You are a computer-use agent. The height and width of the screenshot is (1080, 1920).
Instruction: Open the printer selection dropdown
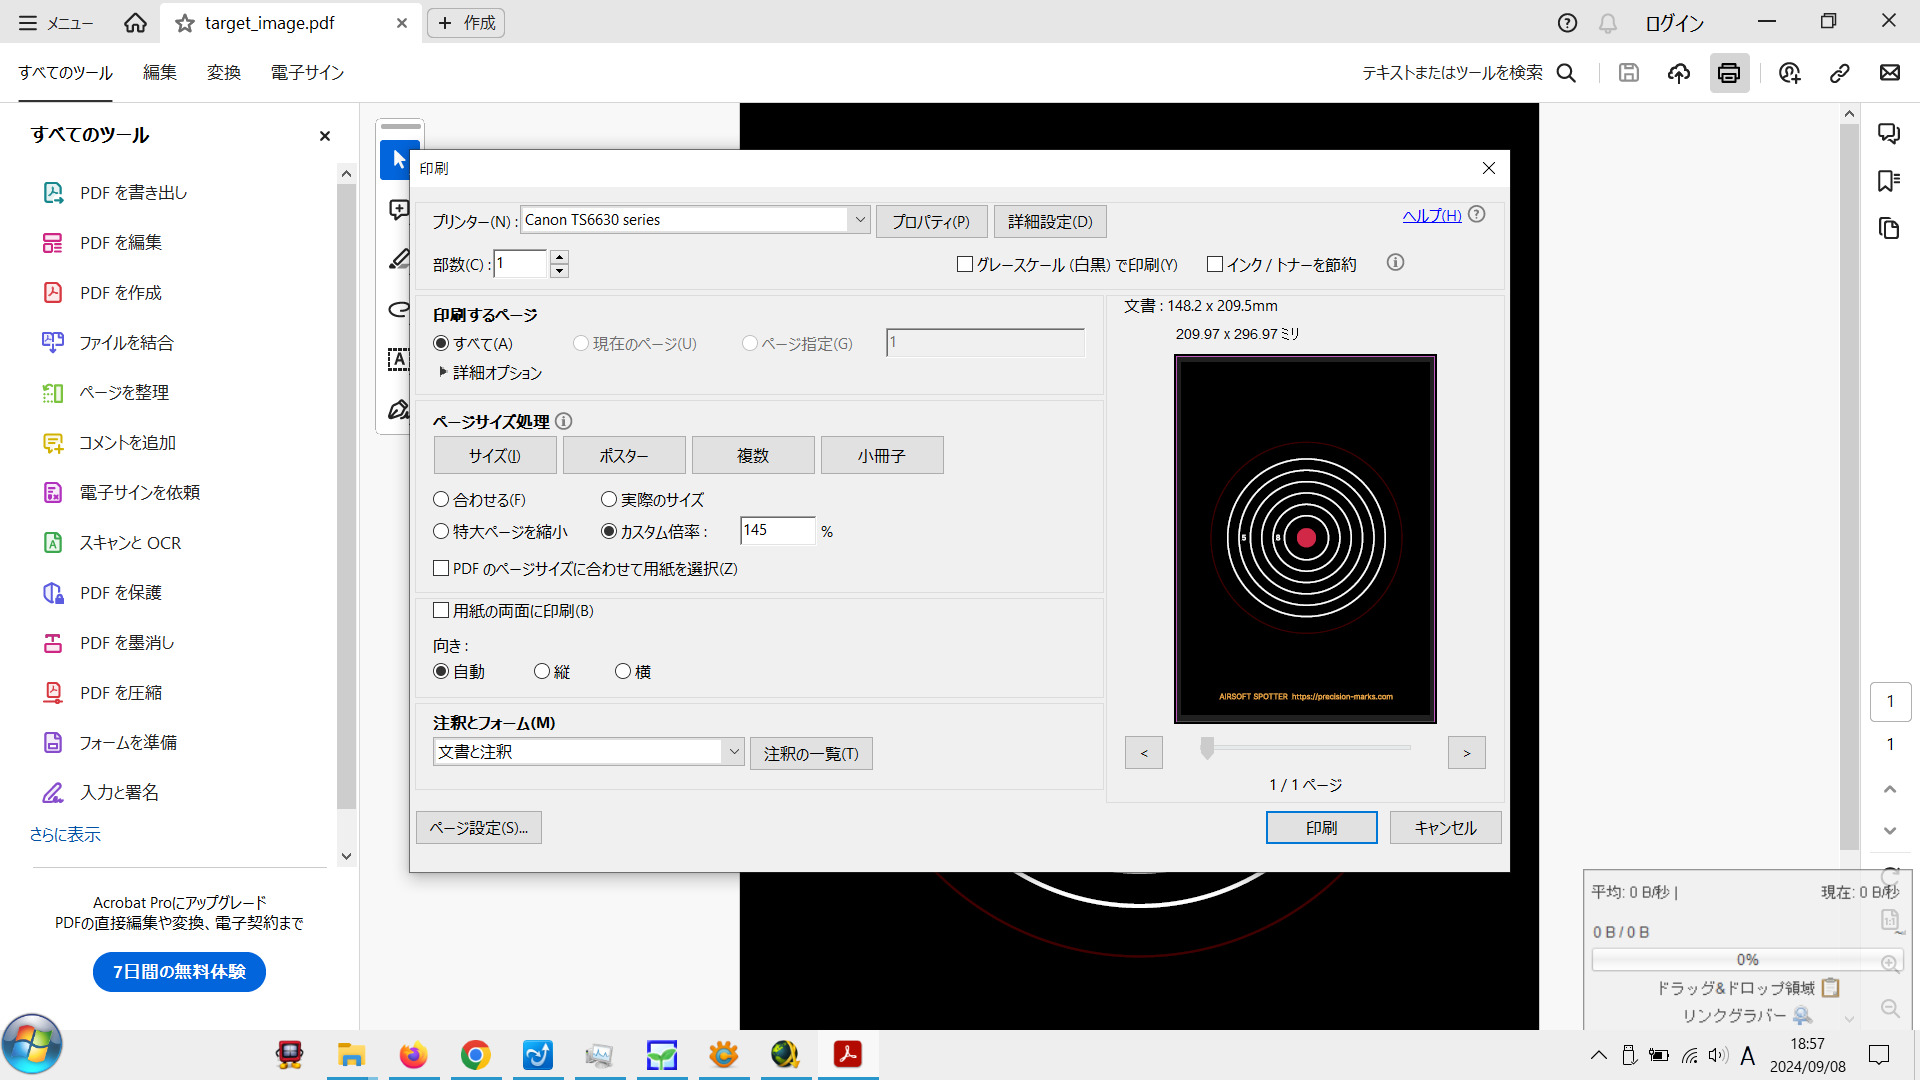[859, 220]
